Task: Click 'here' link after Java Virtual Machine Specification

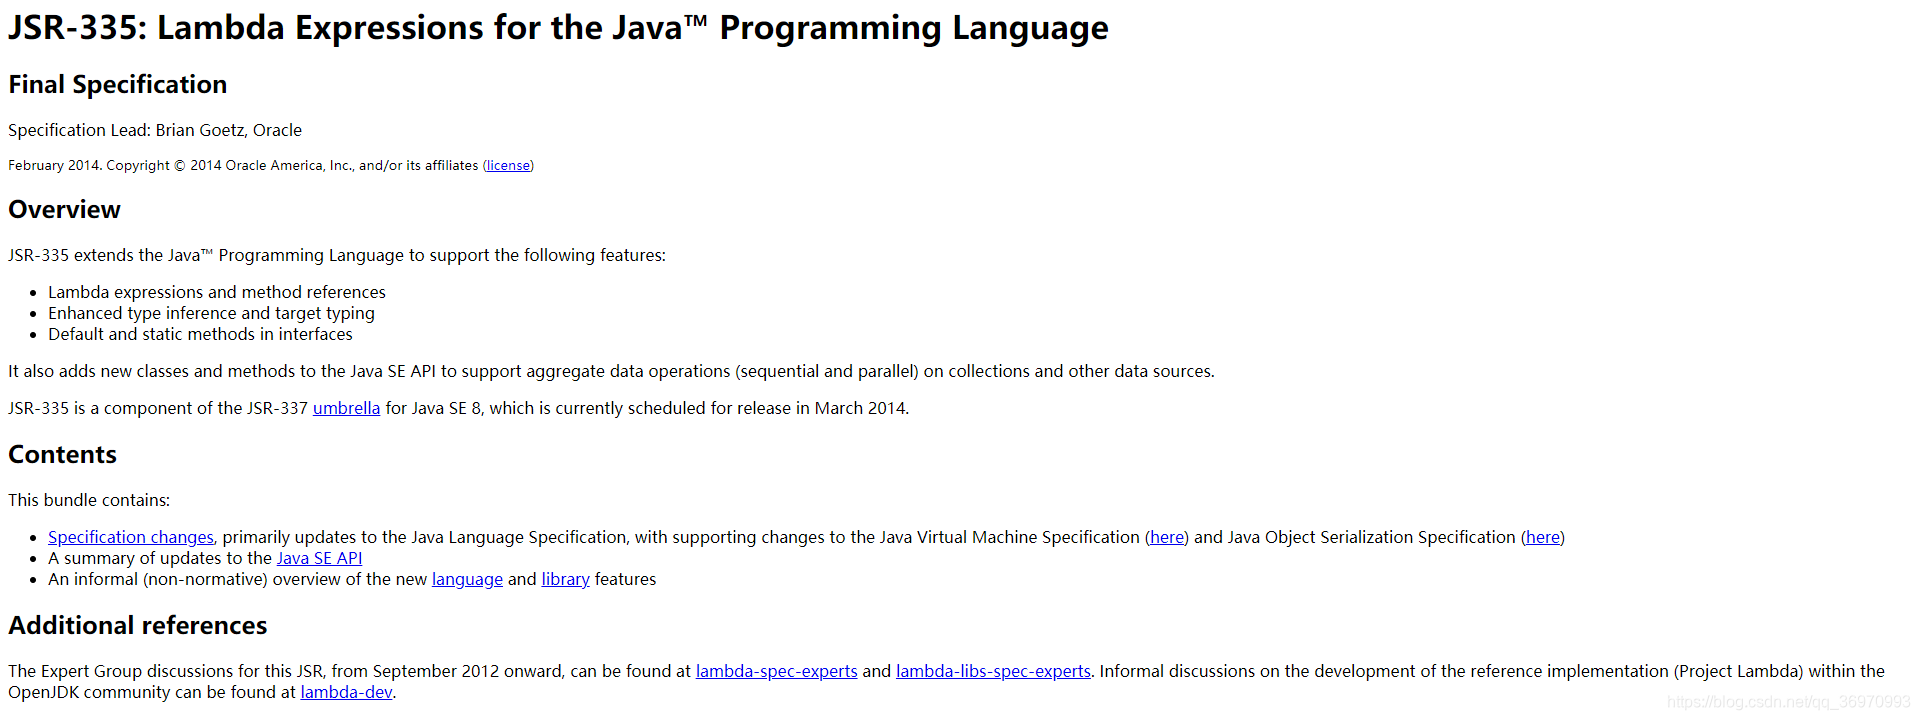Action: point(1167,537)
